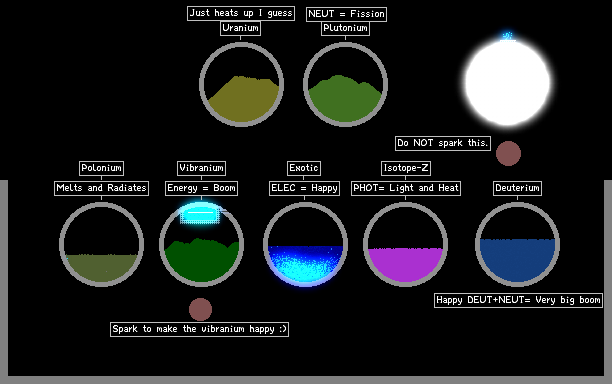The width and height of the screenshot is (612, 384).
Task: Click the spark button below Vibranium
Action: [x=200, y=309]
